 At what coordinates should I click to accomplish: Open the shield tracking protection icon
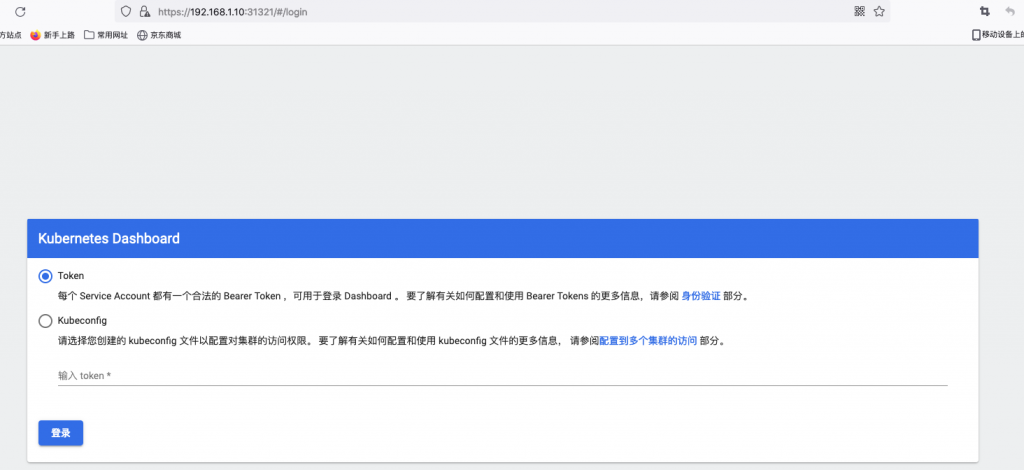pos(127,12)
